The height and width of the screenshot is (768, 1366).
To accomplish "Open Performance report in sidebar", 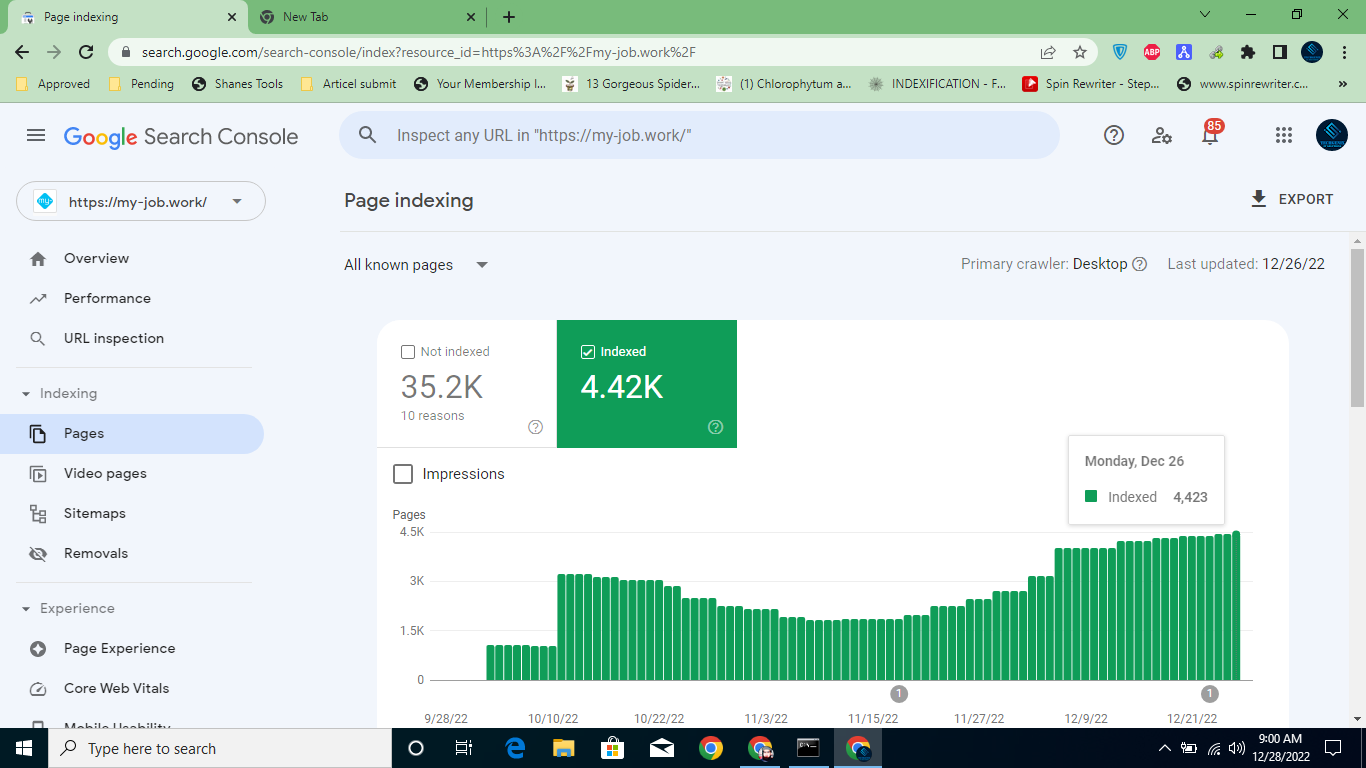I will [x=107, y=299].
